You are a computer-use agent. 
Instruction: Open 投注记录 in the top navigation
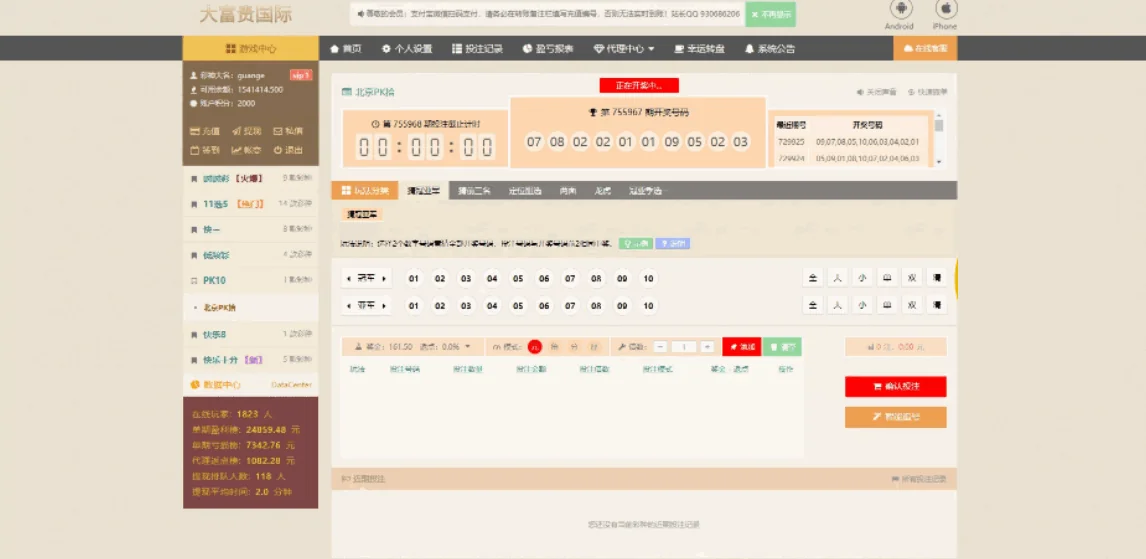[477, 48]
